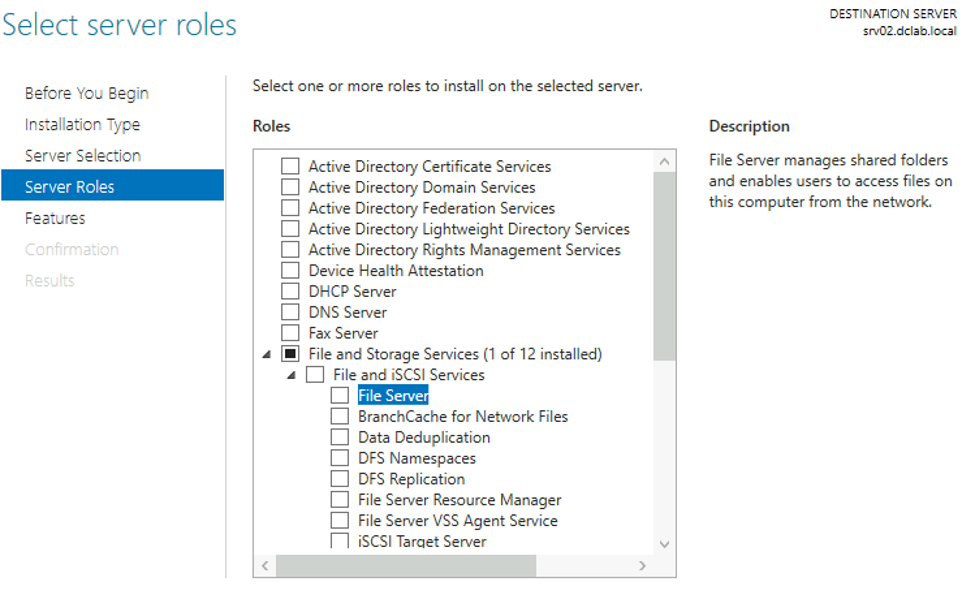
Task: Open the Installation Type step
Action: [x=82, y=125]
